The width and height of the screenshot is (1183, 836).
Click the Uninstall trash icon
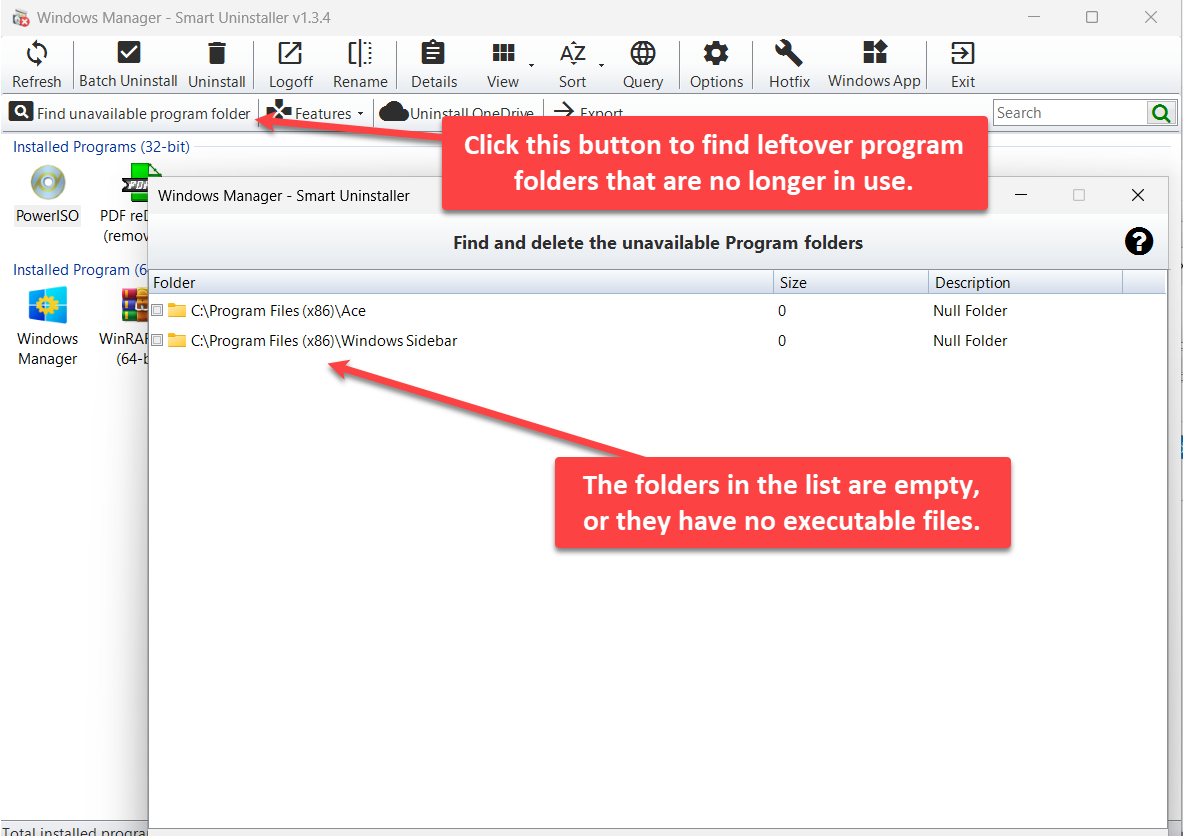coord(217,53)
